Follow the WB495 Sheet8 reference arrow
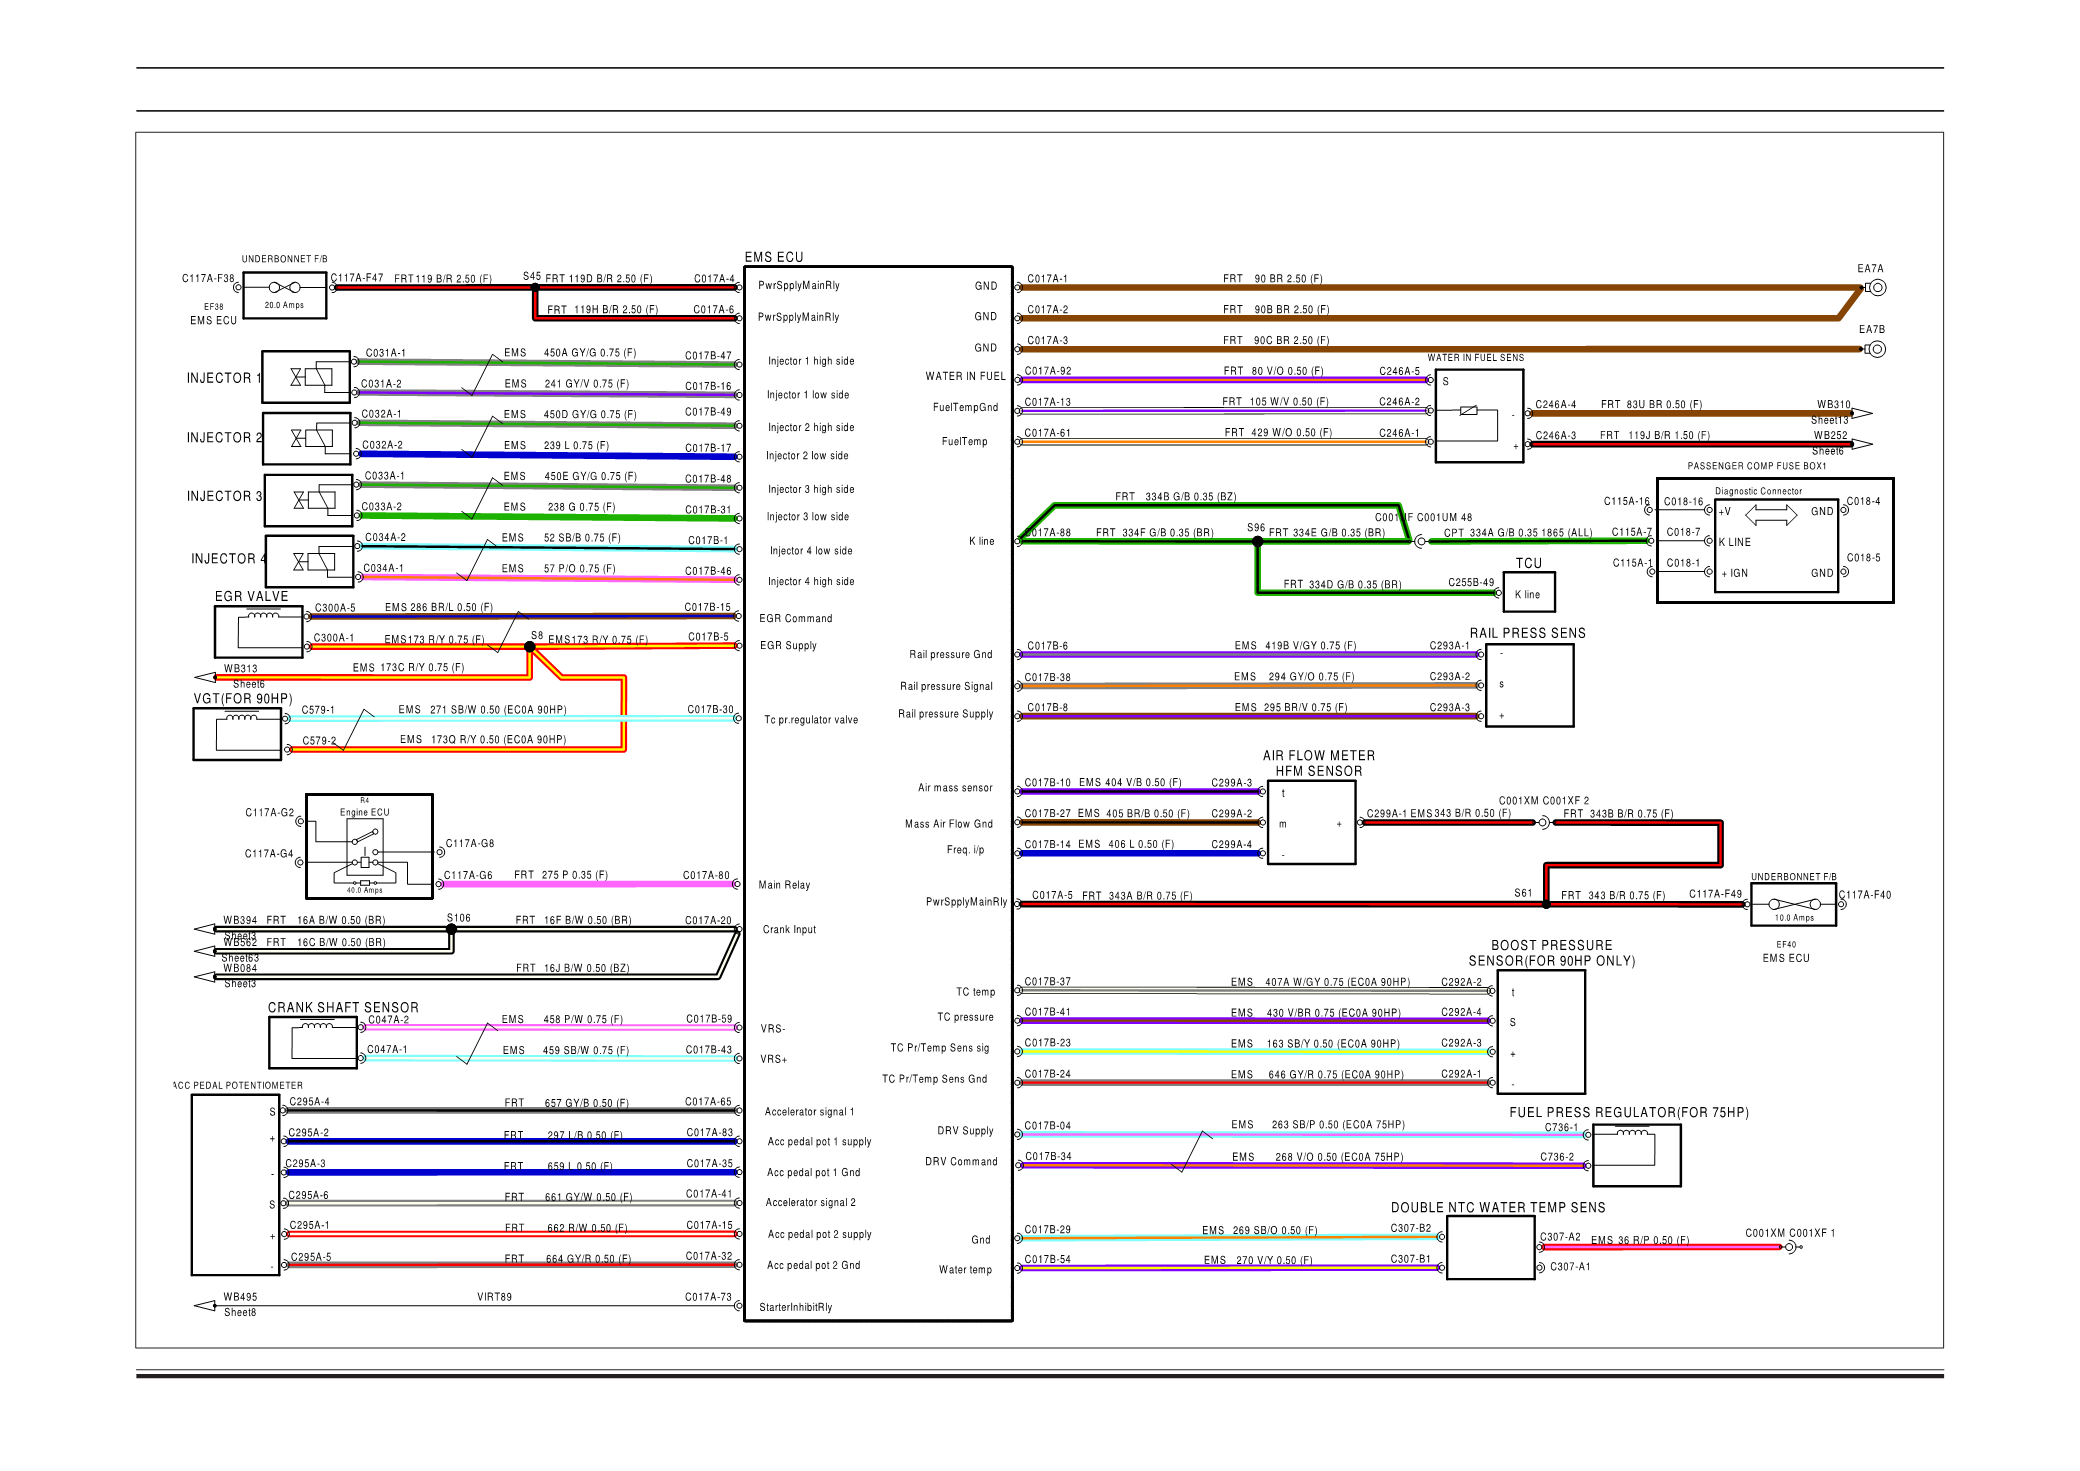Screen dimensions: 2080x1471 click(x=205, y=1305)
